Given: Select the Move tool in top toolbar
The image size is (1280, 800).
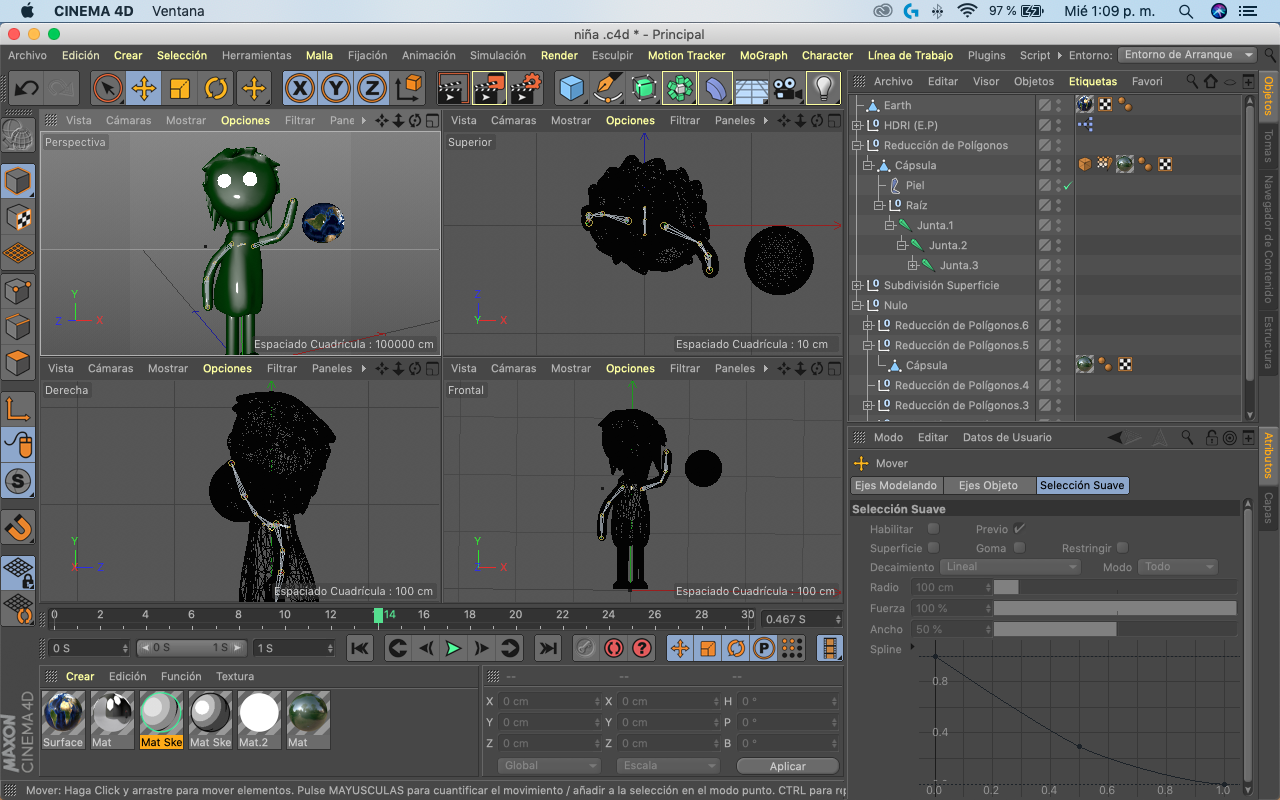Looking at the screenshot, I should click(x=144, y=88).
